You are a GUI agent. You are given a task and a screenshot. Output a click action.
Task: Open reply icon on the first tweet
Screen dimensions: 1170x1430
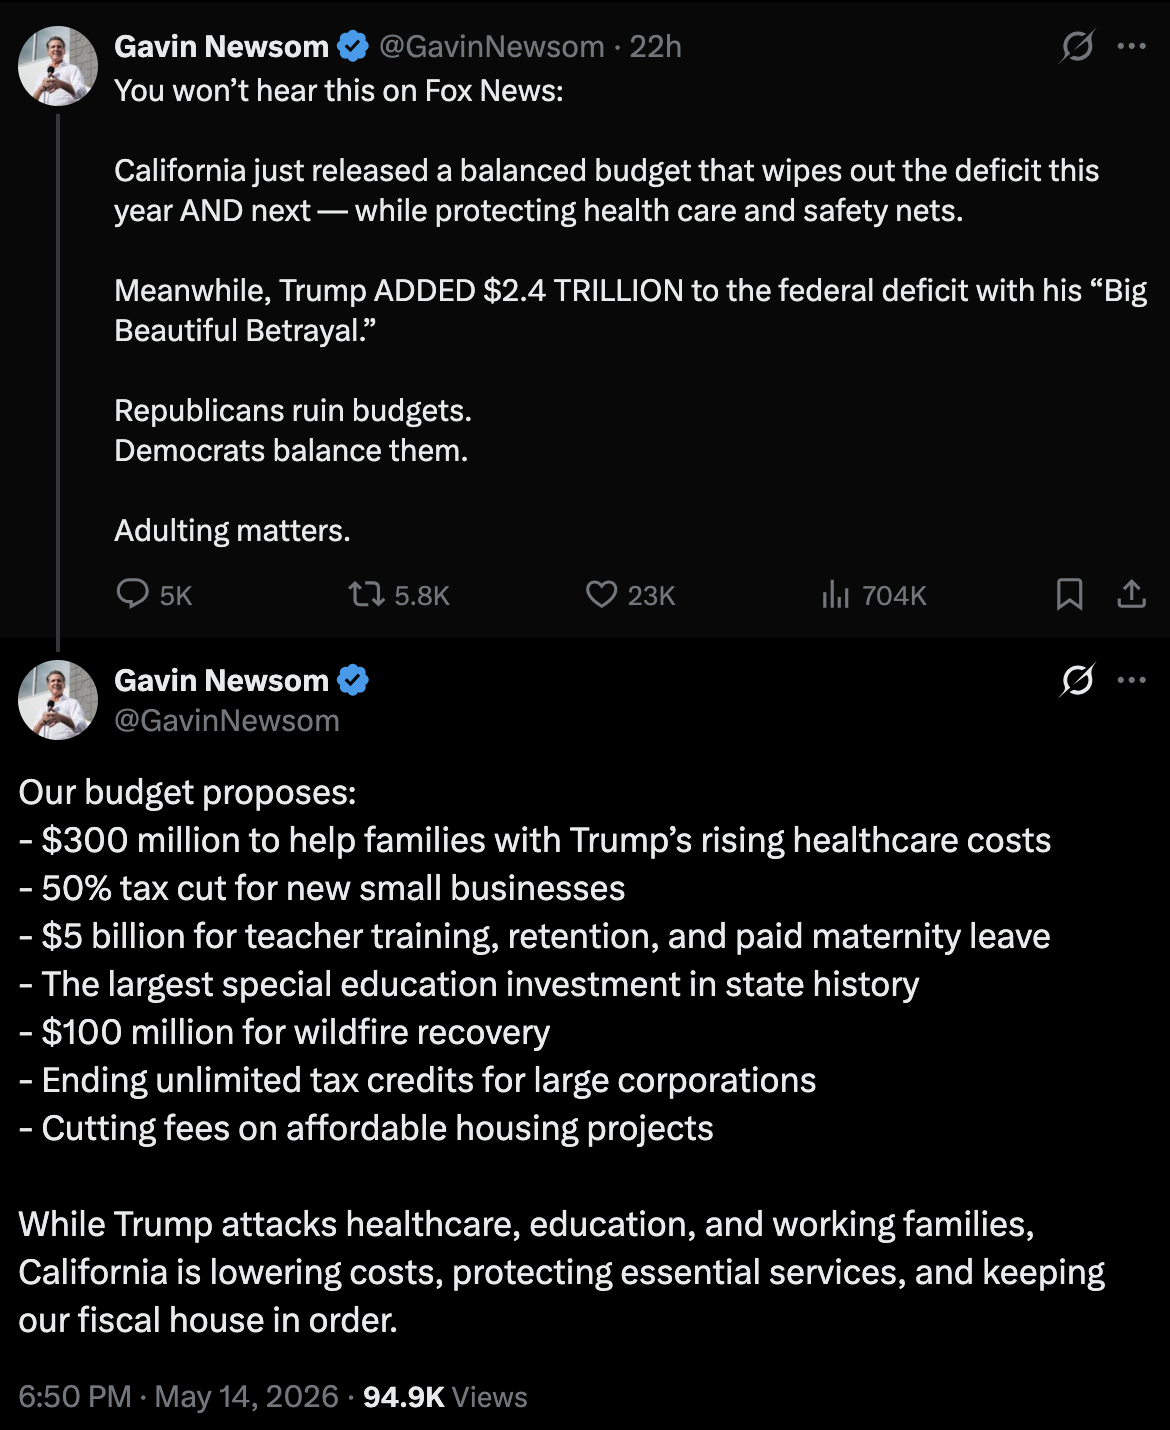click(132, 594)
